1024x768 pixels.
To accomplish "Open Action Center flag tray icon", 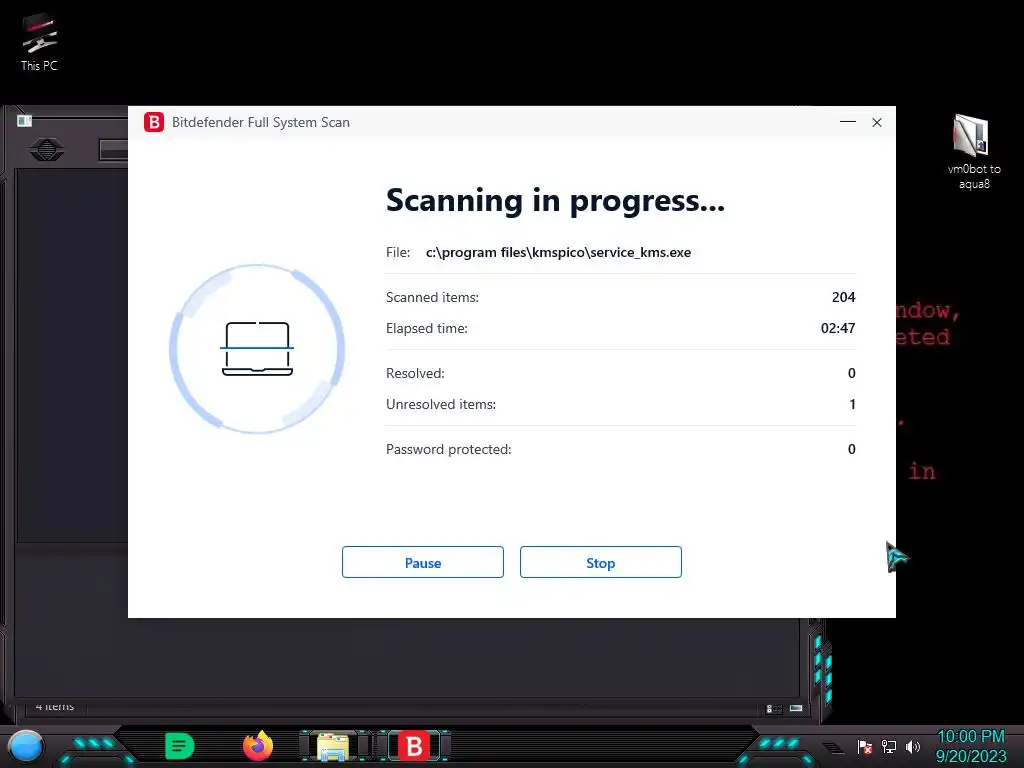I will coord(865,747).
